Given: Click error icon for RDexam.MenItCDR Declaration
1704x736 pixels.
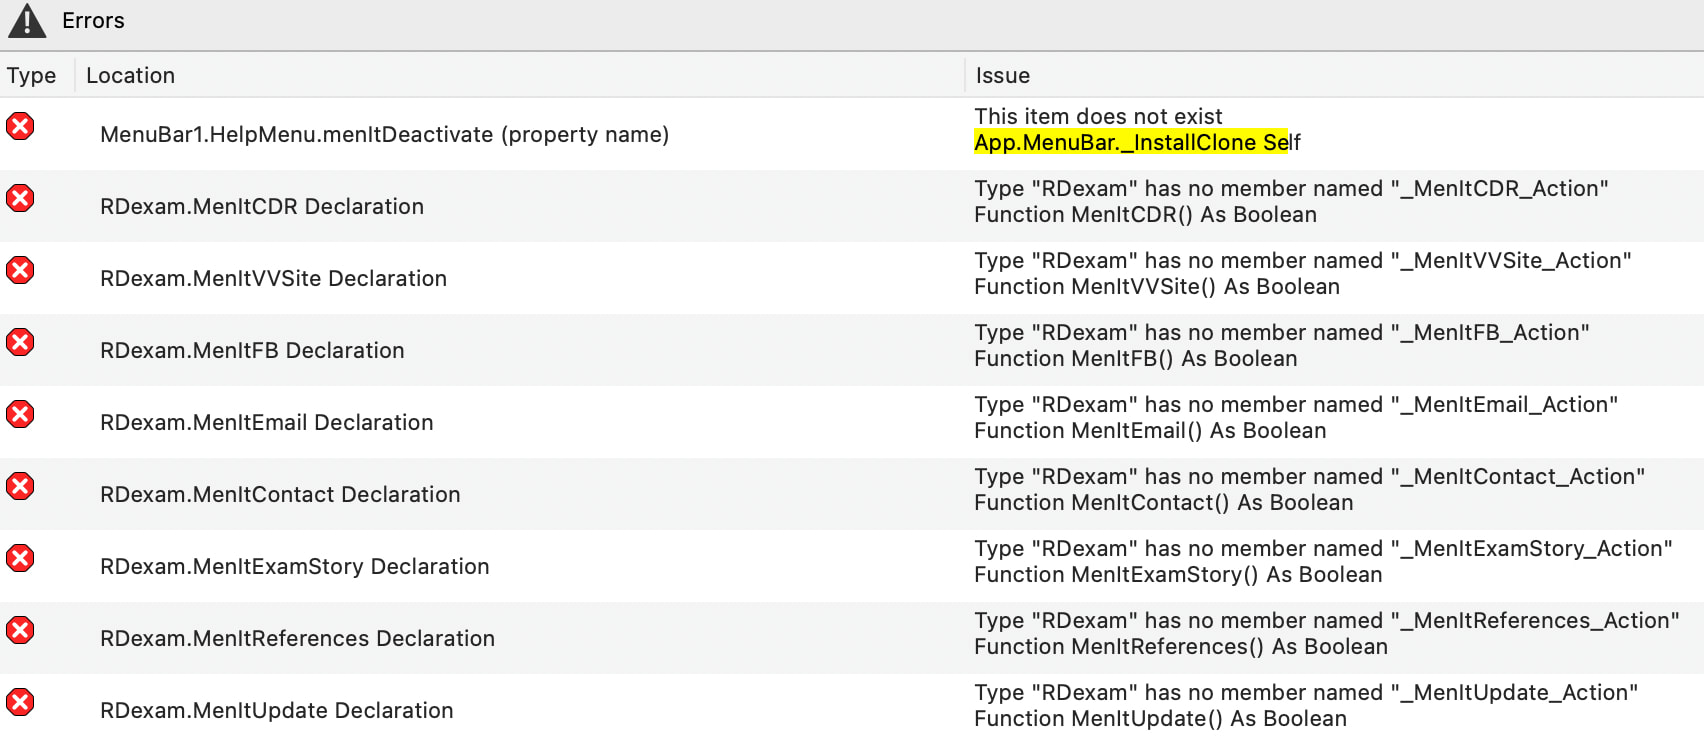Looking at the screenshot, I should pos(20,198).
